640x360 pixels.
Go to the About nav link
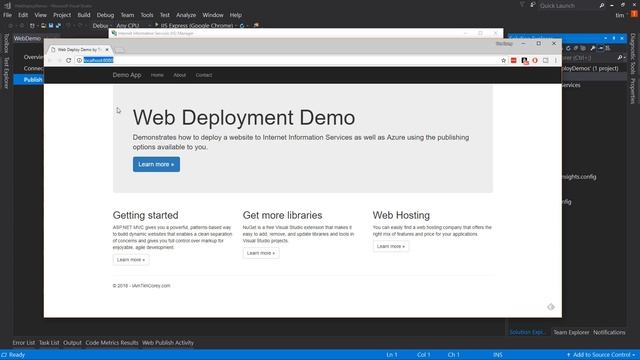(x=180, y=75)
